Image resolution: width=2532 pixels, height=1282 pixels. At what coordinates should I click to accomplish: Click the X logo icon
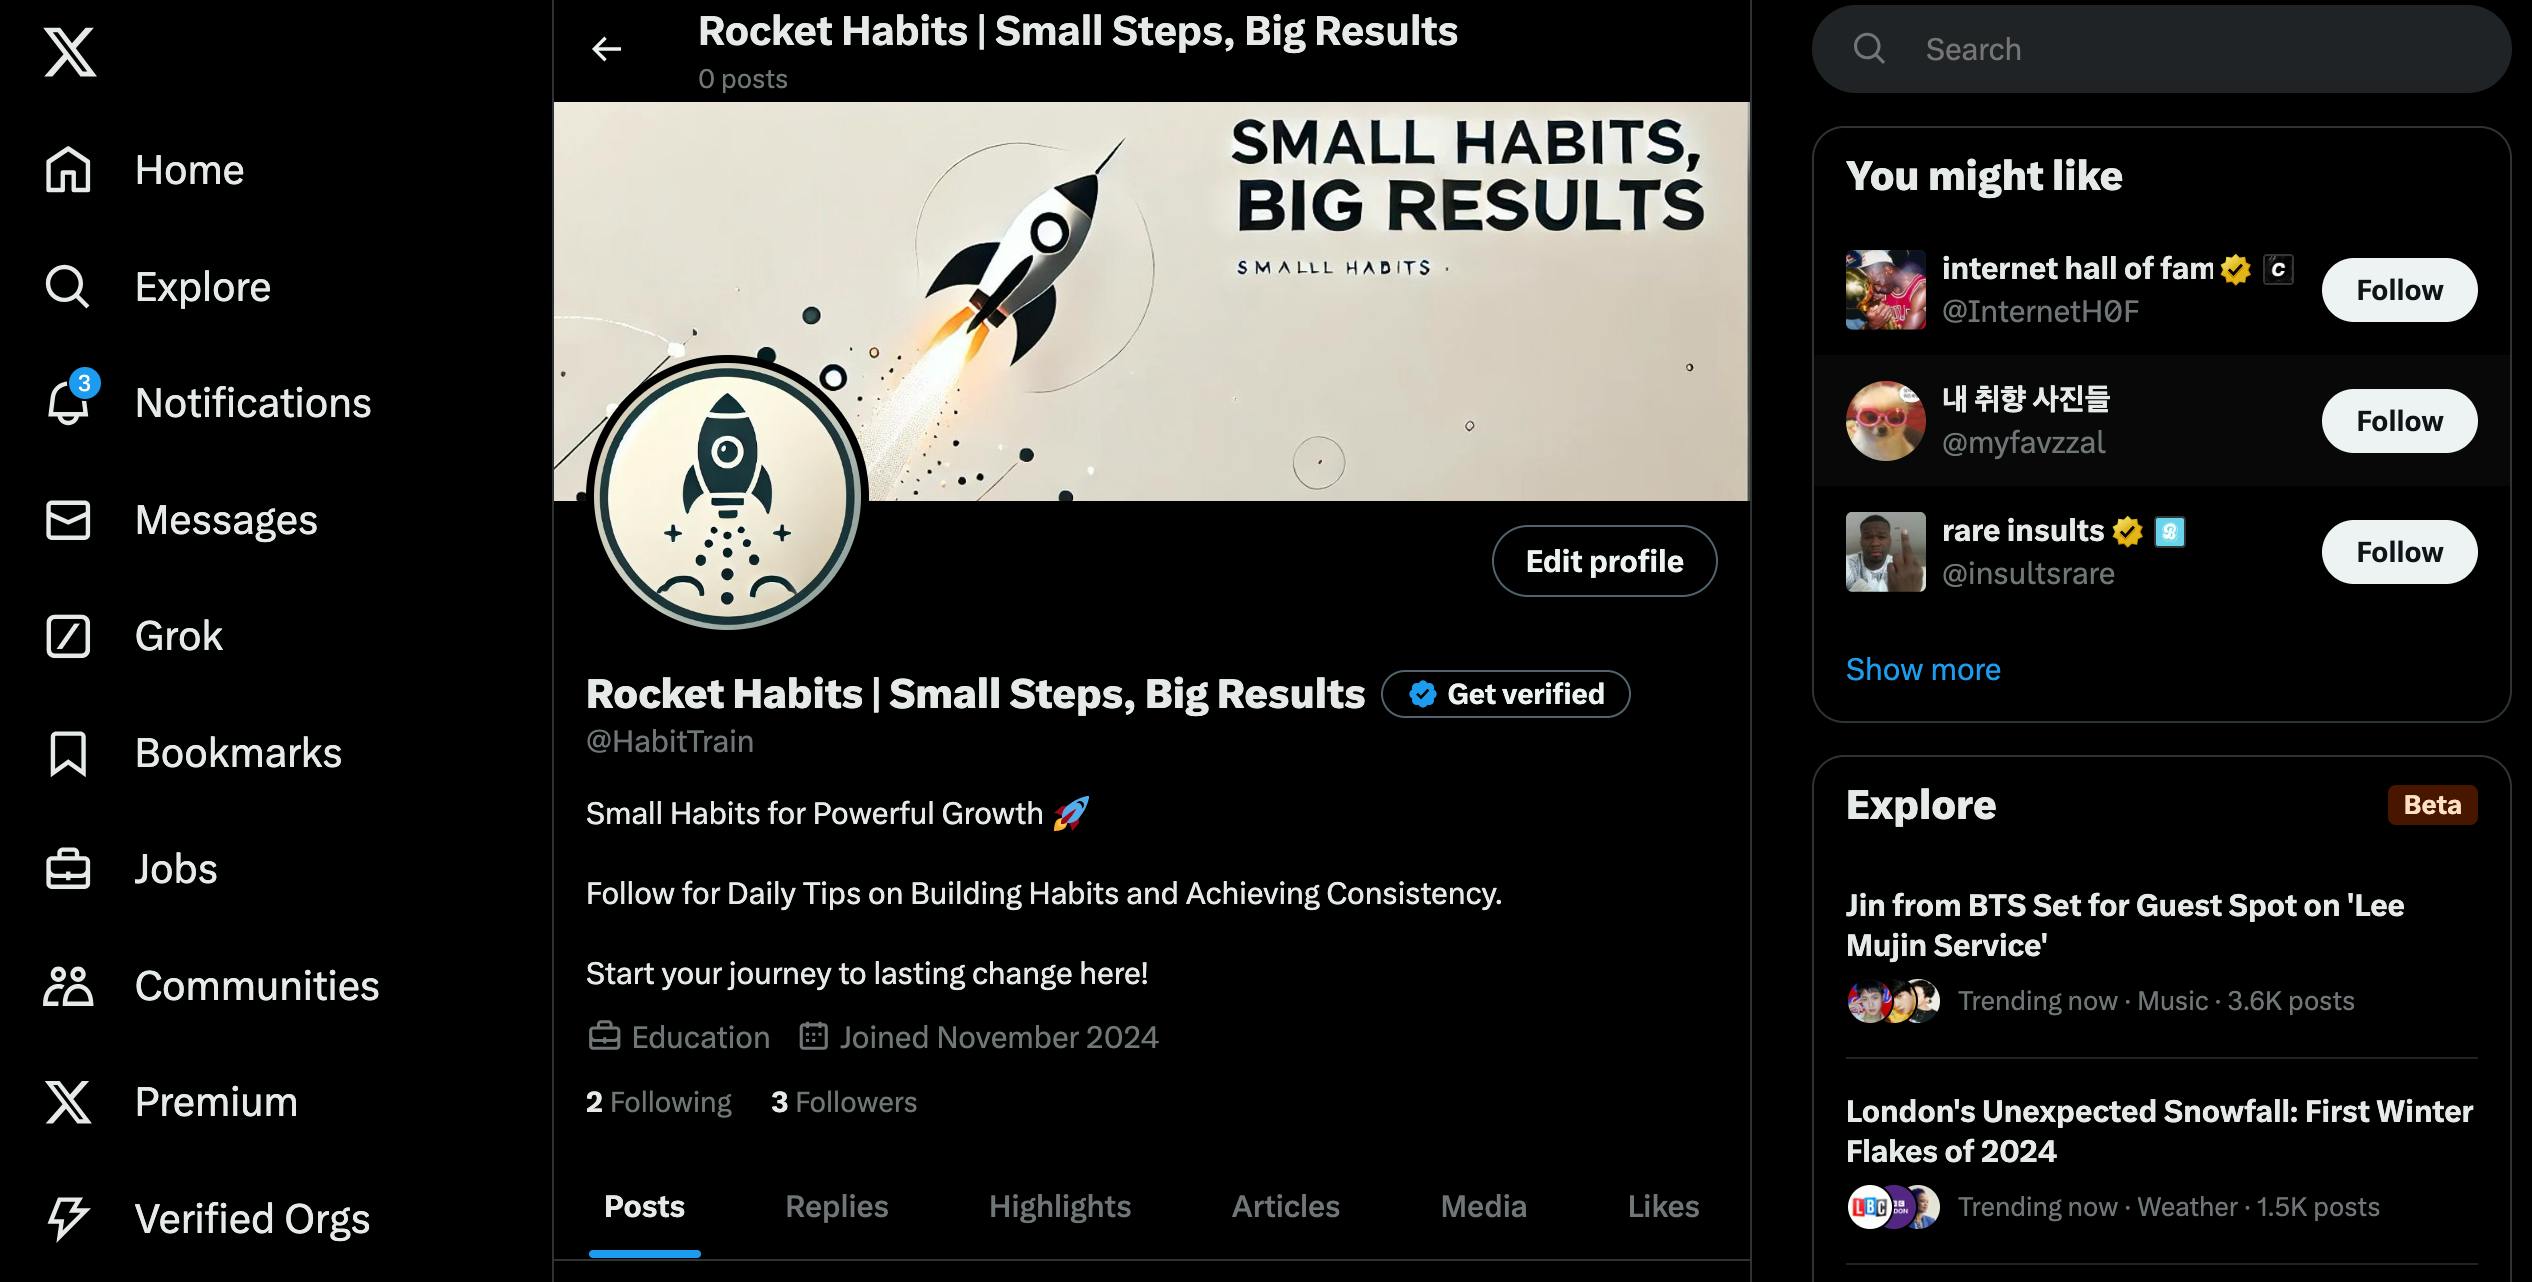coord(69,51)
